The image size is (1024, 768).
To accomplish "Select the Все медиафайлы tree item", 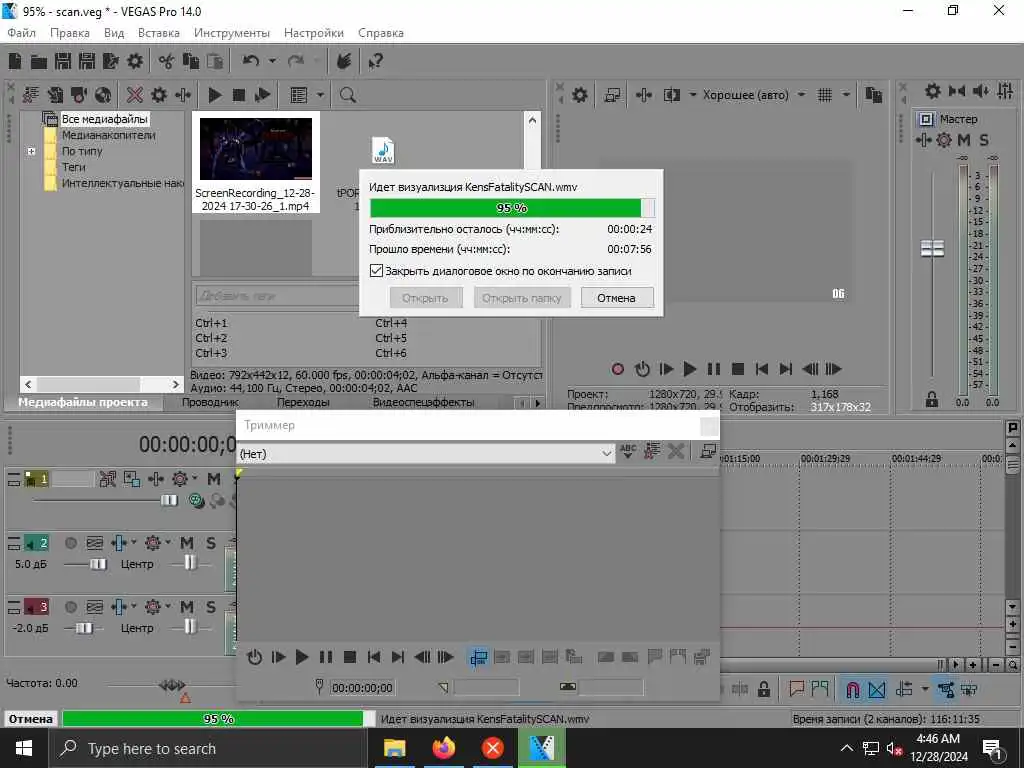I will (104, 119).
